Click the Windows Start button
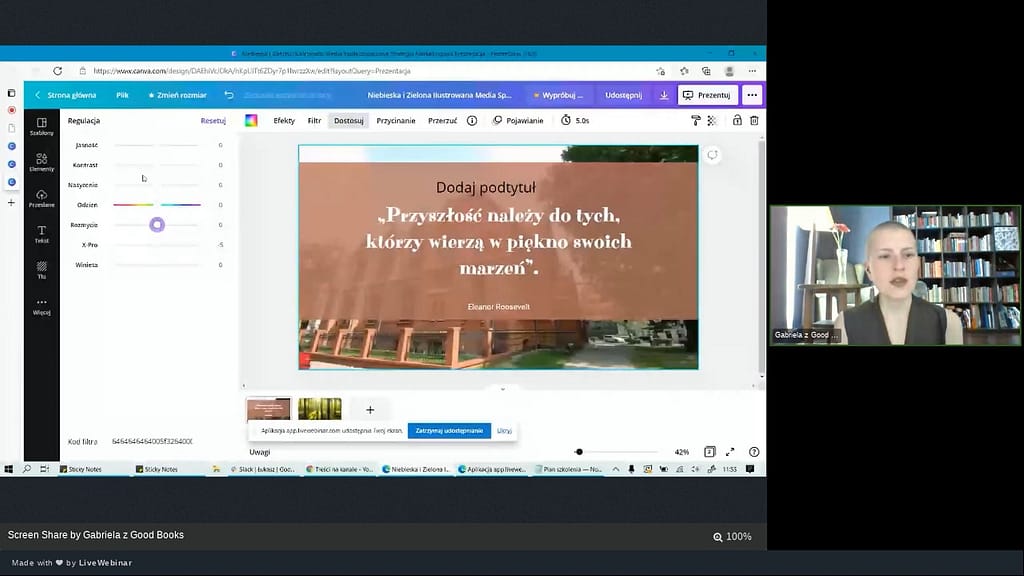Screen dimensions: 1024x576 click(x=8, y=469)
